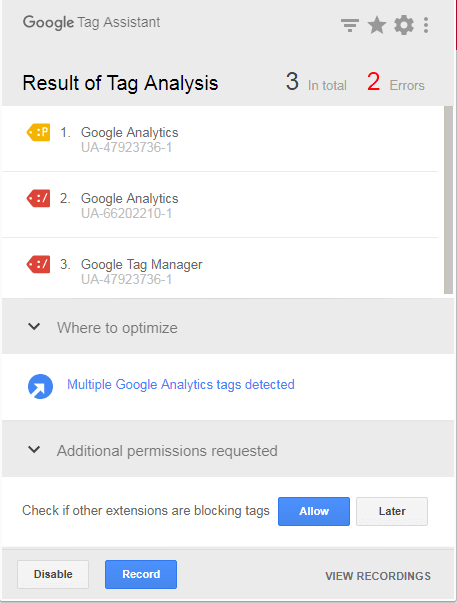Choose Later for extension permissions
The height and width of the screenshot is (603, 457).
coord(392,511)
